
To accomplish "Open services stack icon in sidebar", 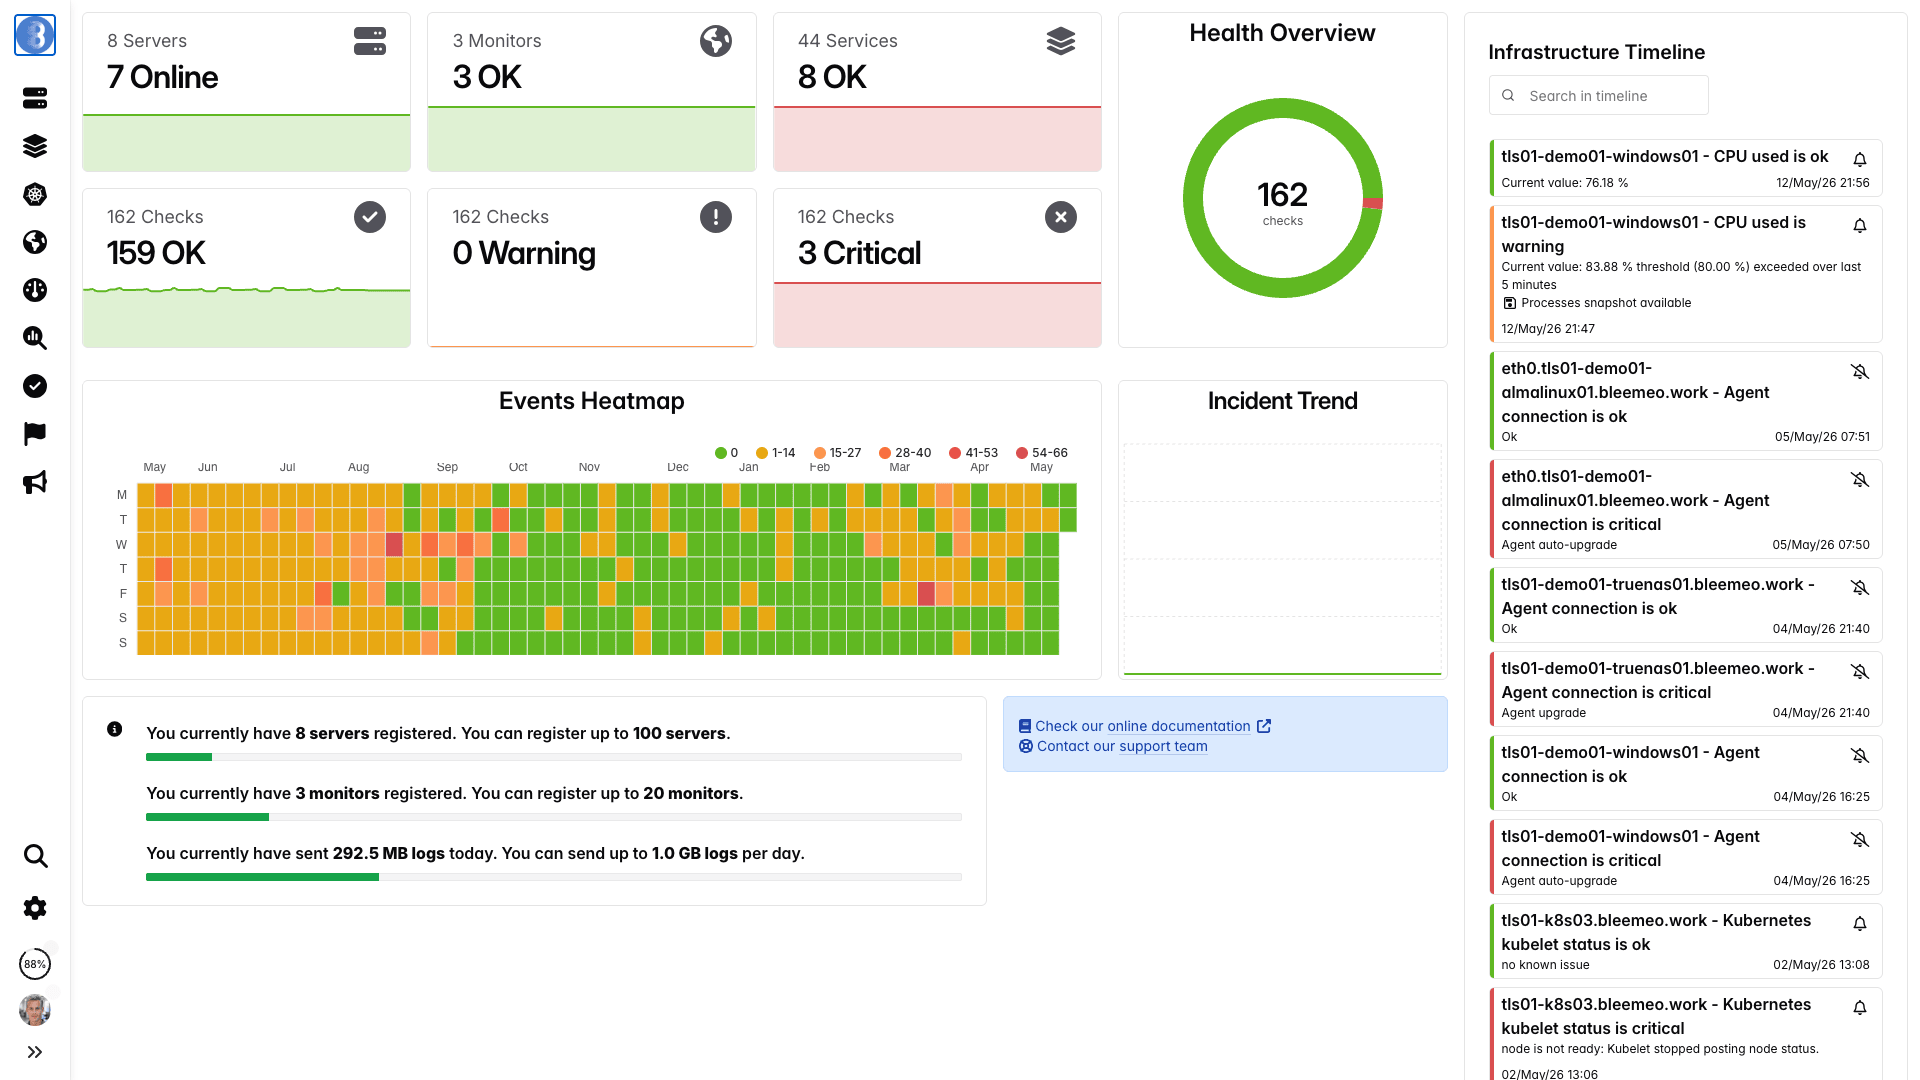I will (35, 146).
